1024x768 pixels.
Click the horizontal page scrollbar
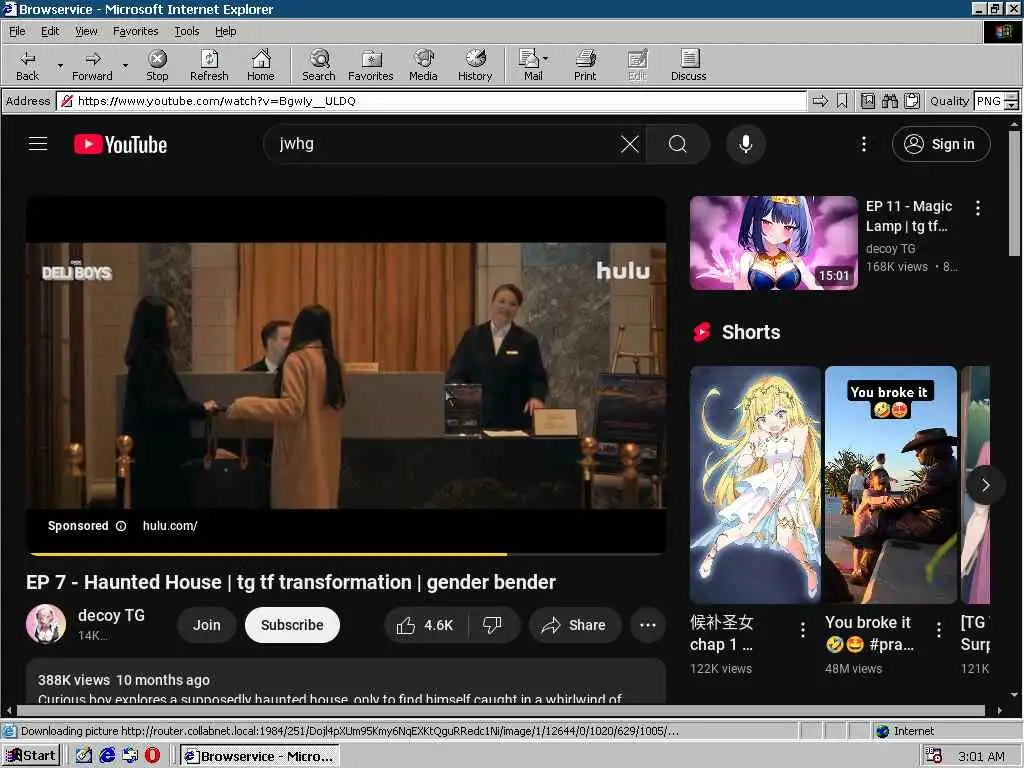[x=500, y=711]
